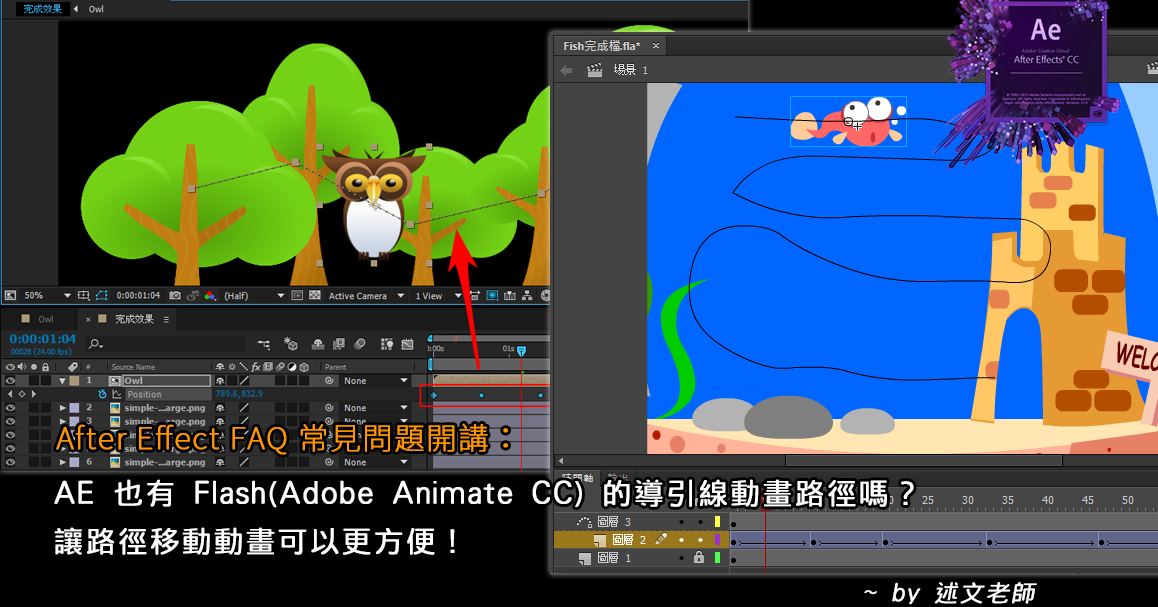The height and width of the screenshot is (607, 1158).
Task: Click the timecode 0:00:01:04 in viewer bar
Action: (x=138, y=295)
